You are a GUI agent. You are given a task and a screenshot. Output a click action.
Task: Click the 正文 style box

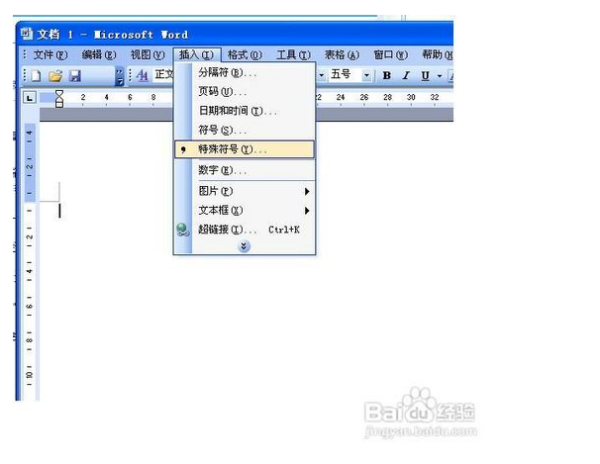164,75
